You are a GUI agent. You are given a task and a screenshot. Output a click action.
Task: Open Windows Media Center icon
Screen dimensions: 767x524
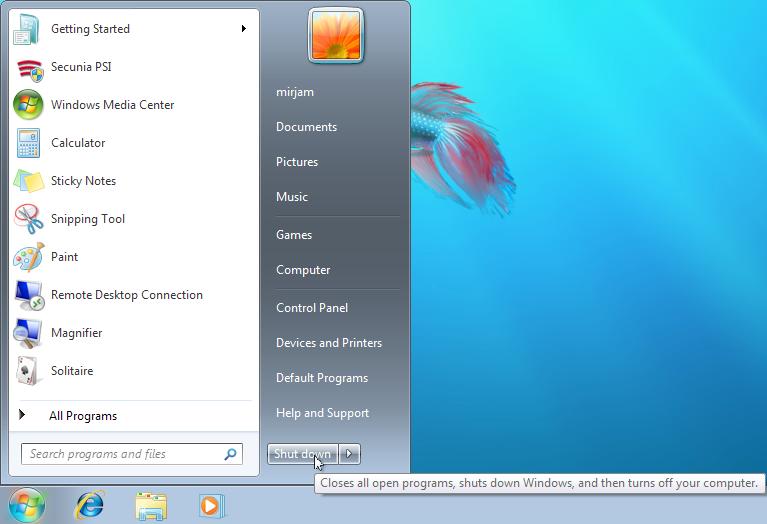tap(28, 105)
